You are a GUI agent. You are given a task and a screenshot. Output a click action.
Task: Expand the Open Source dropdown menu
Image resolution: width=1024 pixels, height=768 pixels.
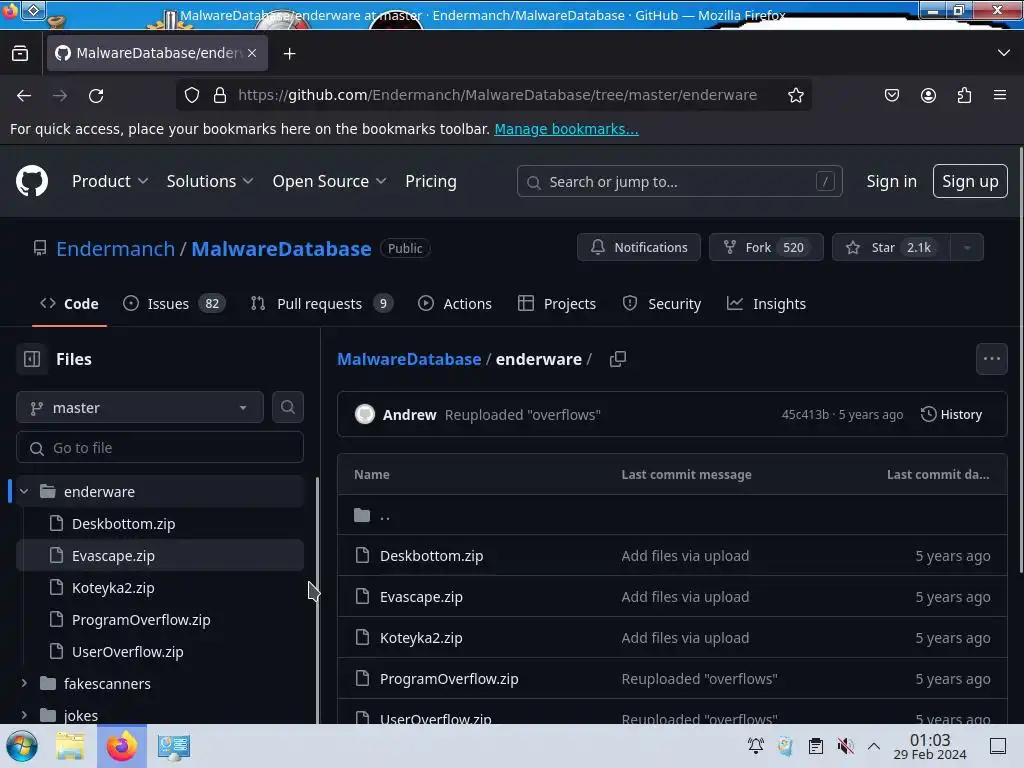(x=329, y=181)
